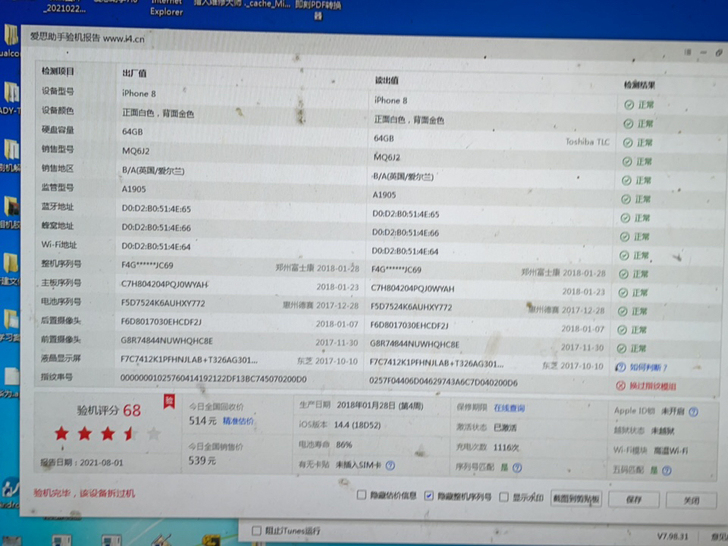
Task: Click the green check icon in 主板序列号 row
Action: click(623, 293)
